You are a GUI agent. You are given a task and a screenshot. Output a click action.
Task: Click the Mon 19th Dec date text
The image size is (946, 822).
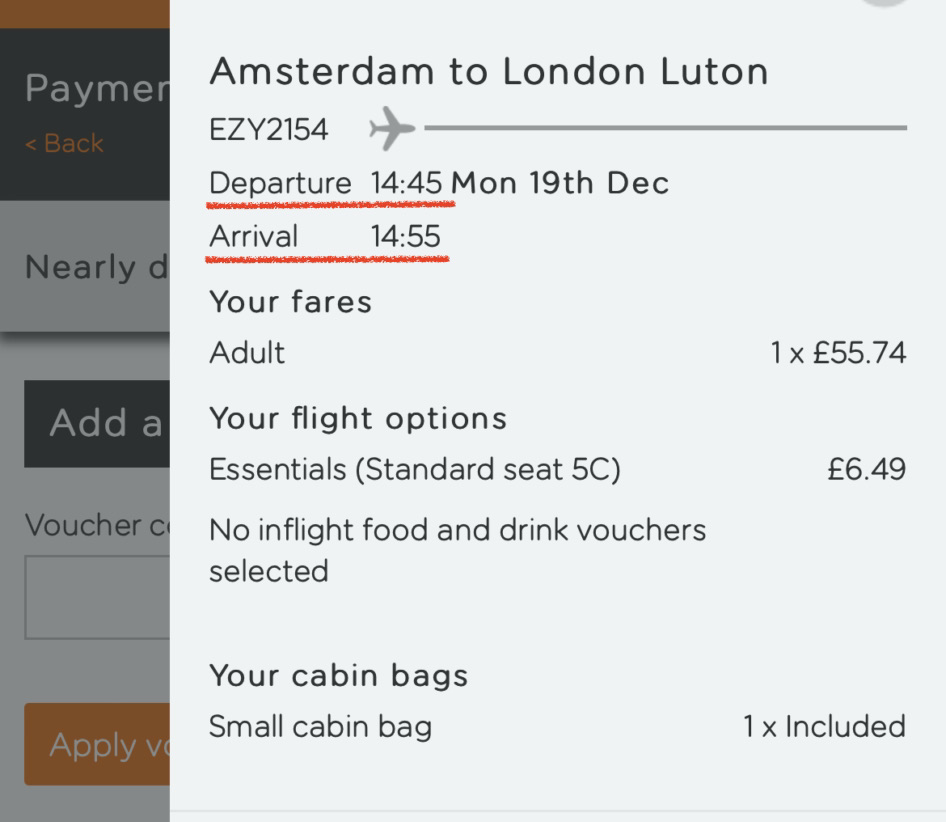point(560,183)
